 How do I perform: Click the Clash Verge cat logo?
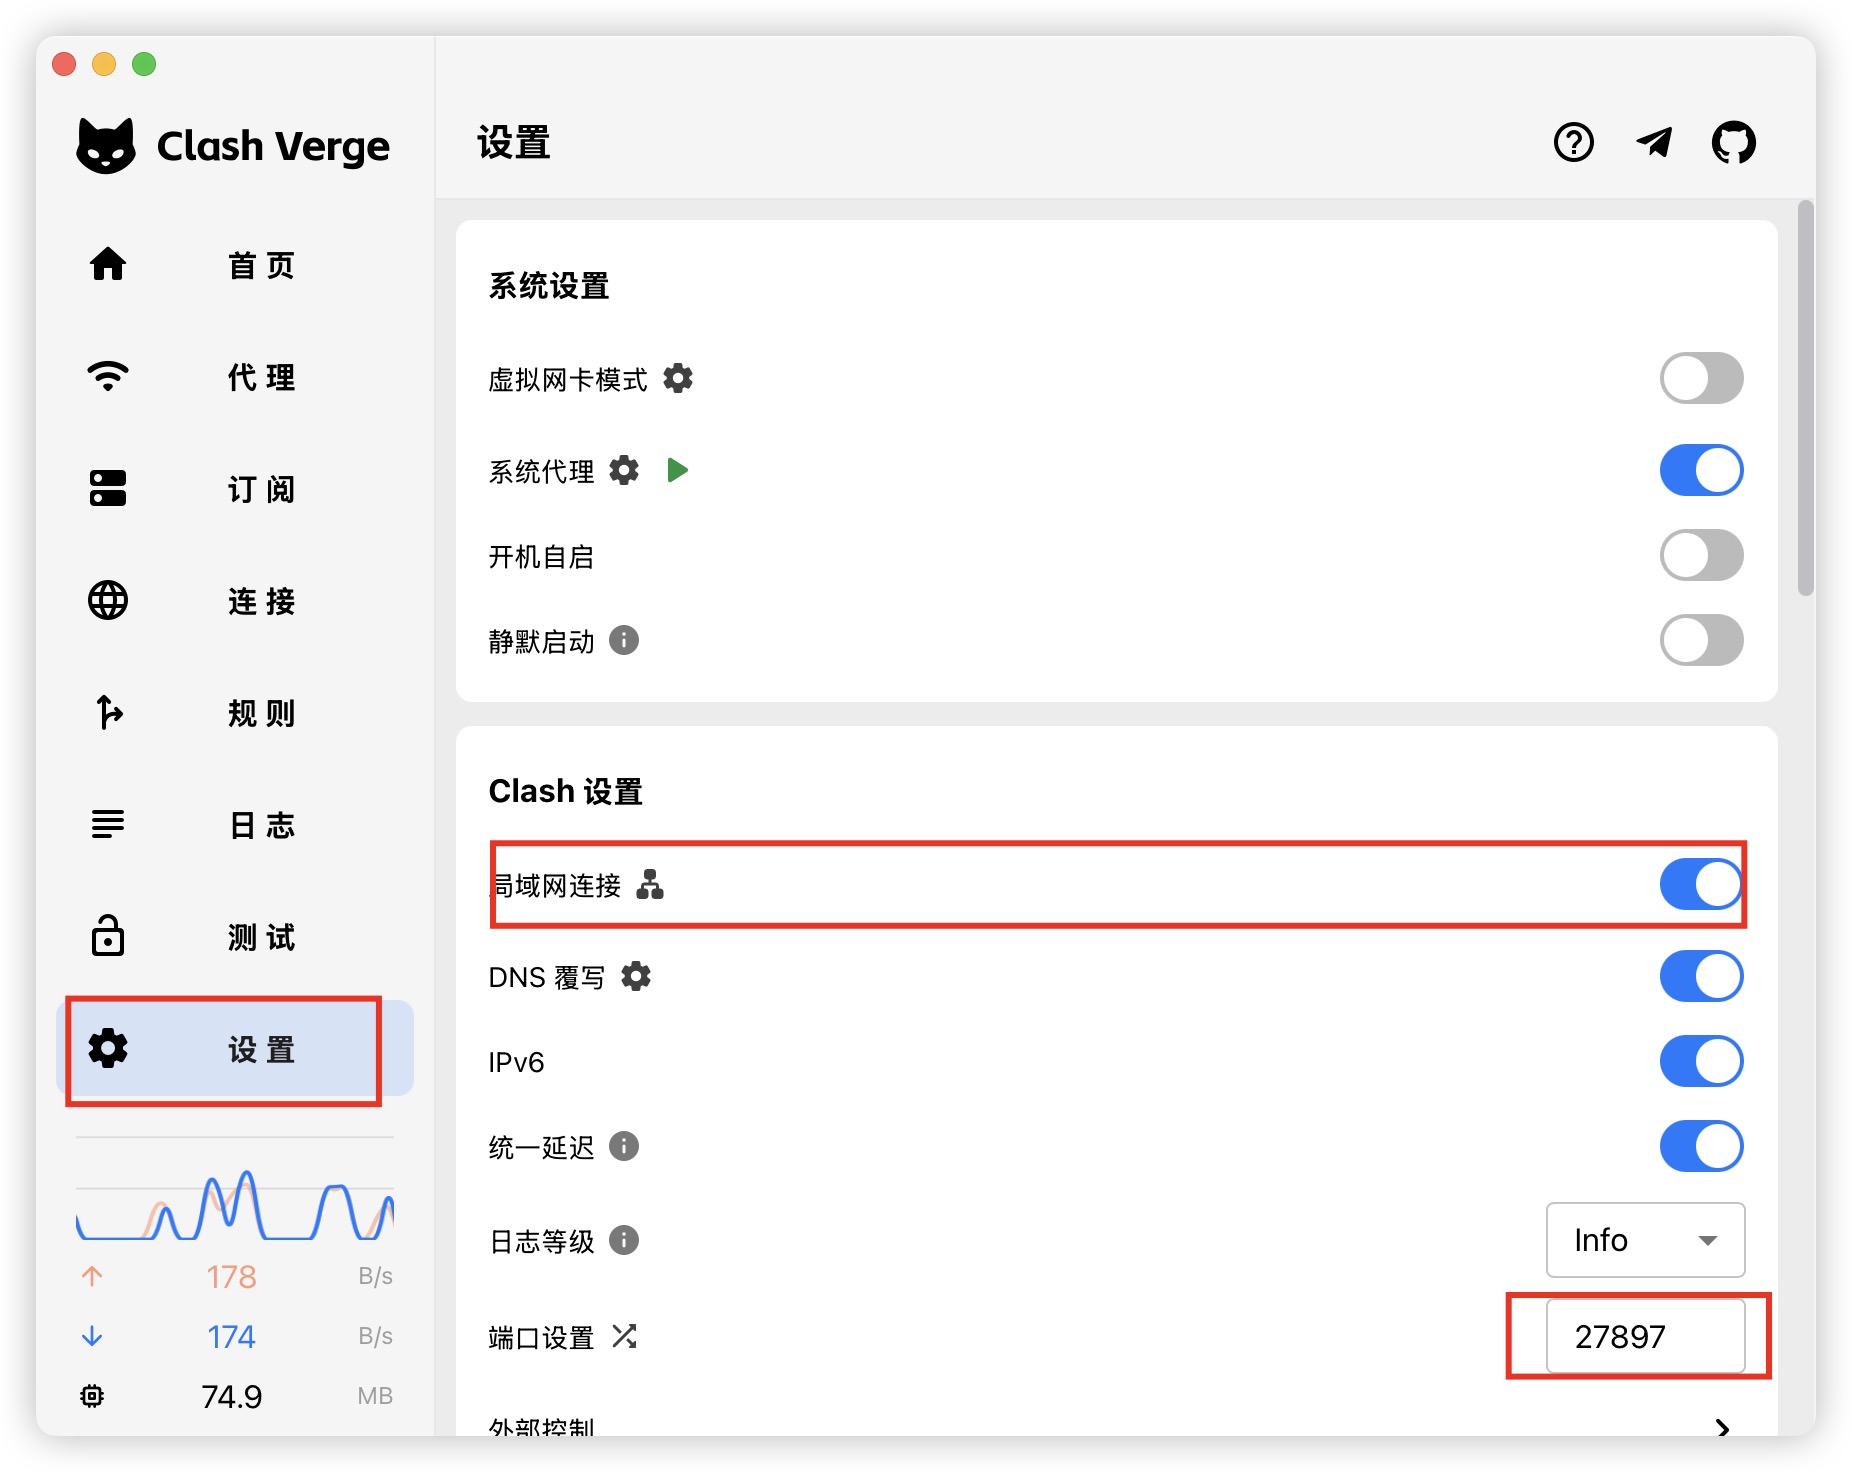coord(106,146)
